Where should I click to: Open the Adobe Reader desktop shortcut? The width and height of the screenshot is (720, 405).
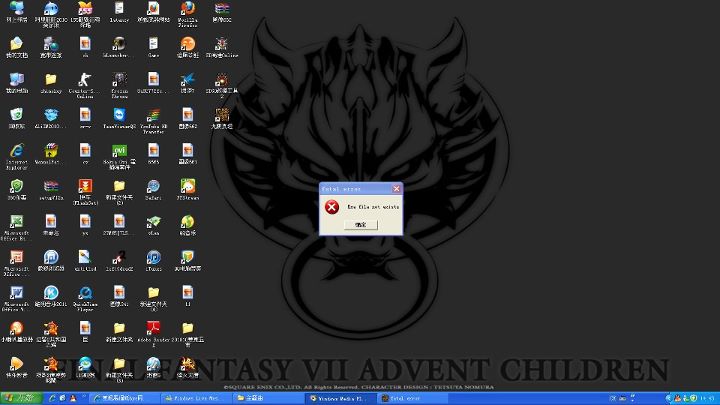[x=153, y=328]
